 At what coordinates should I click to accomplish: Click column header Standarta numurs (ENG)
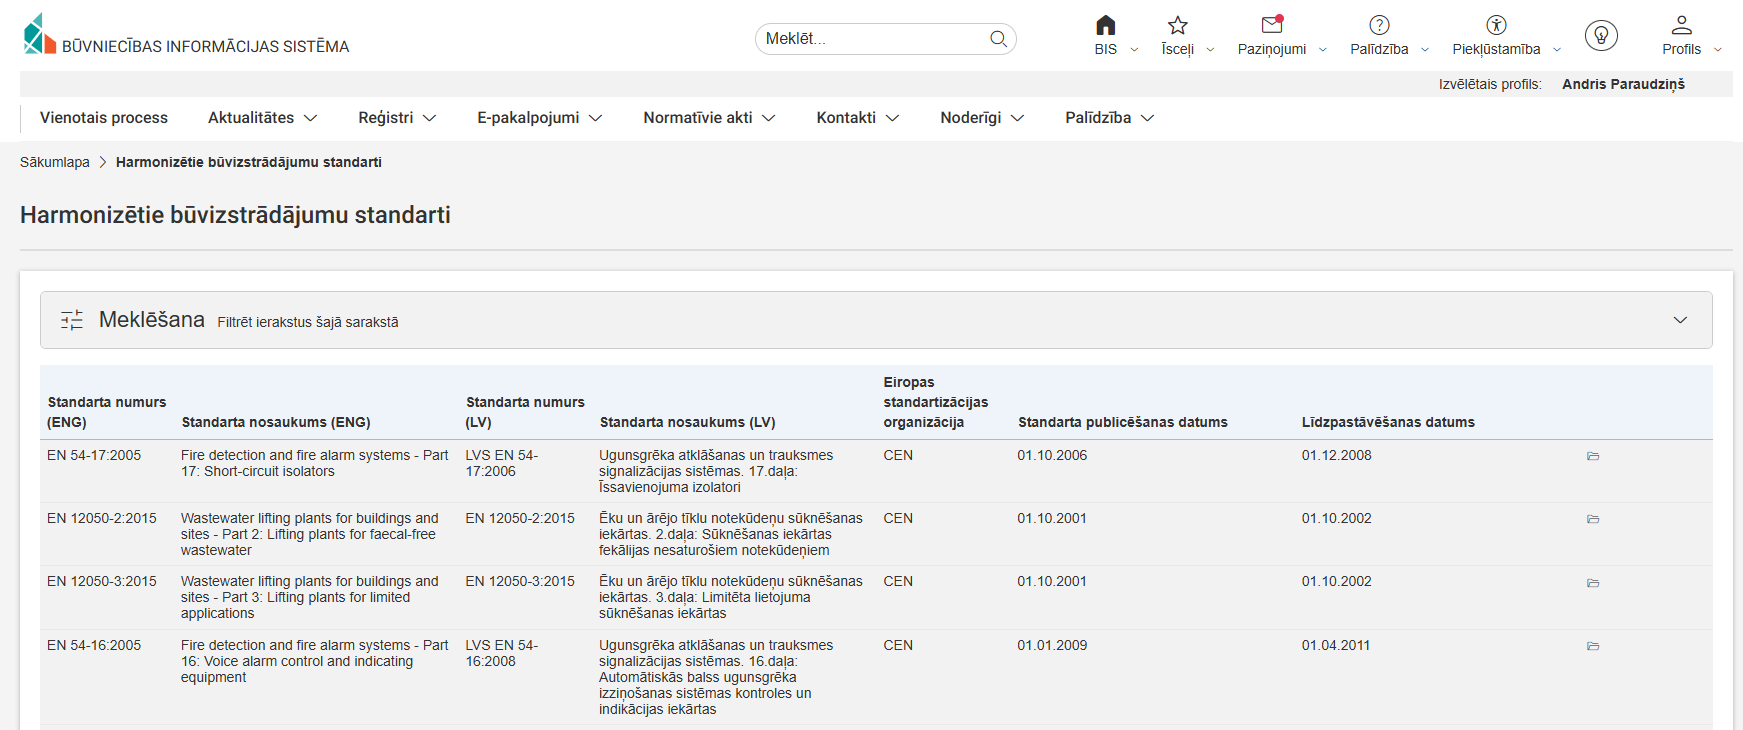point(107,412)
